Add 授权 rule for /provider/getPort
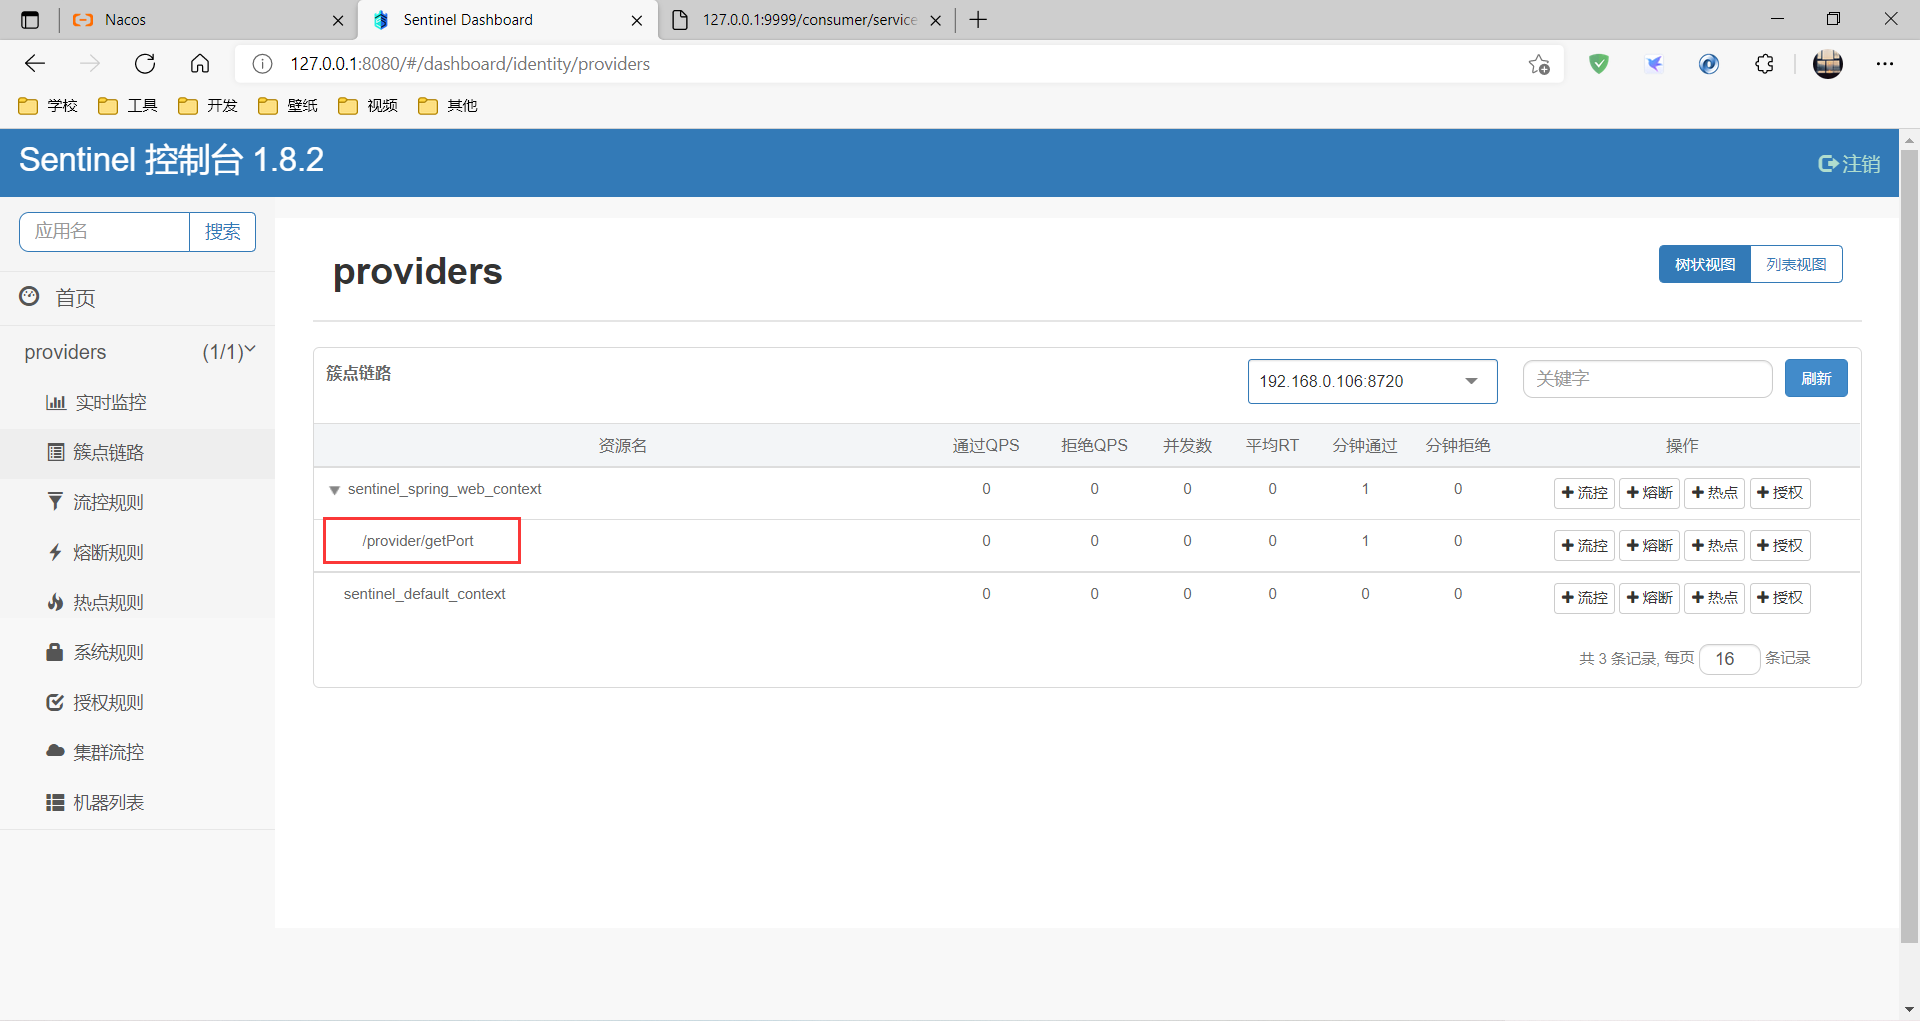Screen dimensions: 1920x1021 coord(1779,545)
